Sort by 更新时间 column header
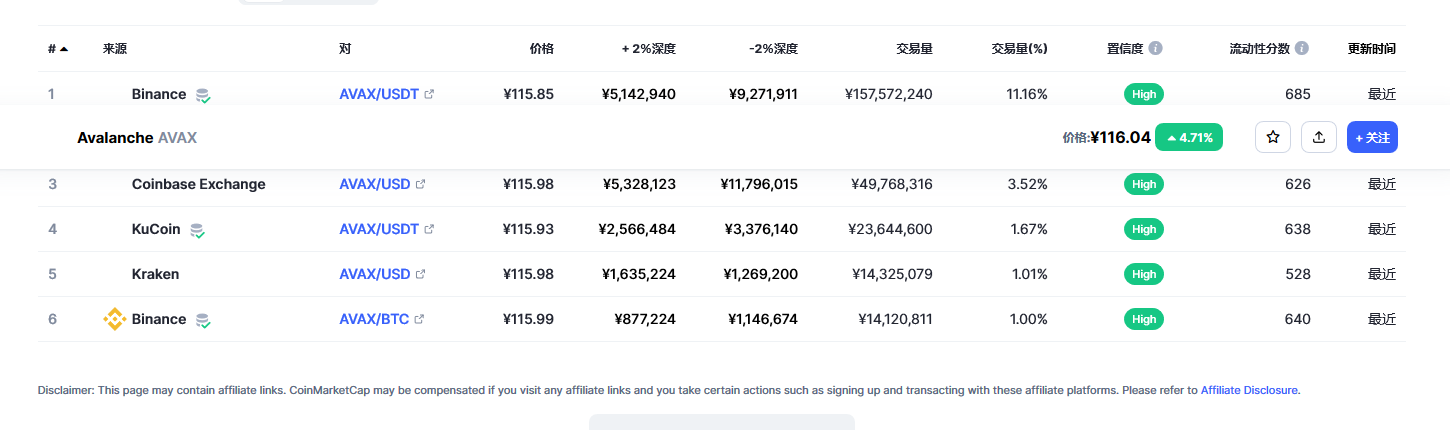This screenshot has height=430, width=1450. click(1372, 48)
